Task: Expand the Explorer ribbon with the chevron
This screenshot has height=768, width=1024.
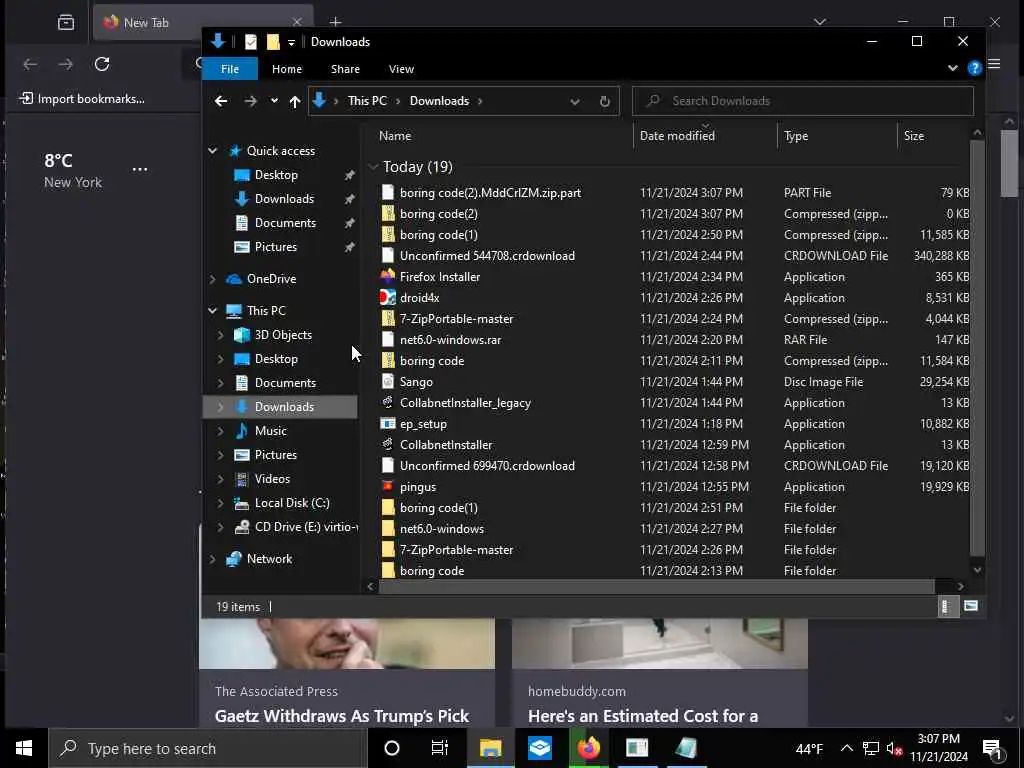Action: [952, 68]
